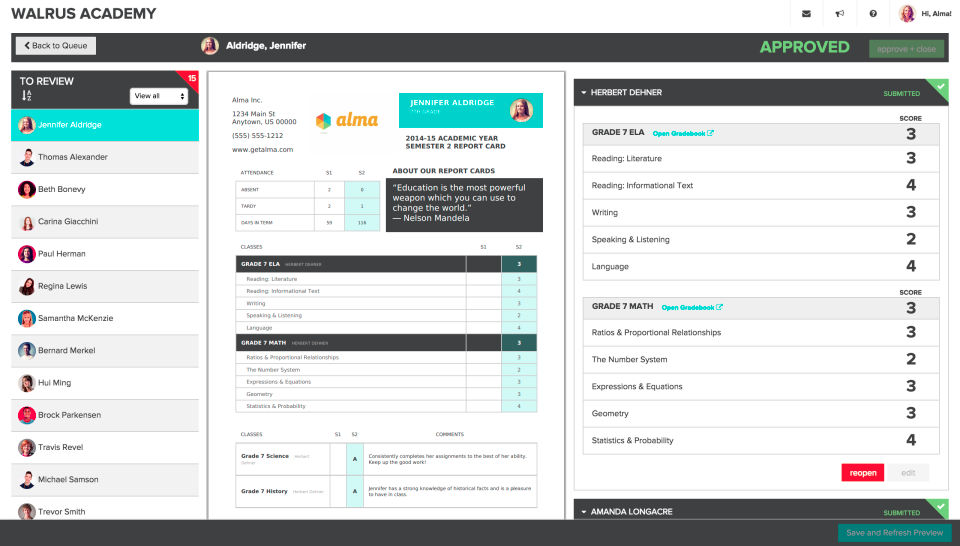Click the Tardy attendance row

coord(307,206)
